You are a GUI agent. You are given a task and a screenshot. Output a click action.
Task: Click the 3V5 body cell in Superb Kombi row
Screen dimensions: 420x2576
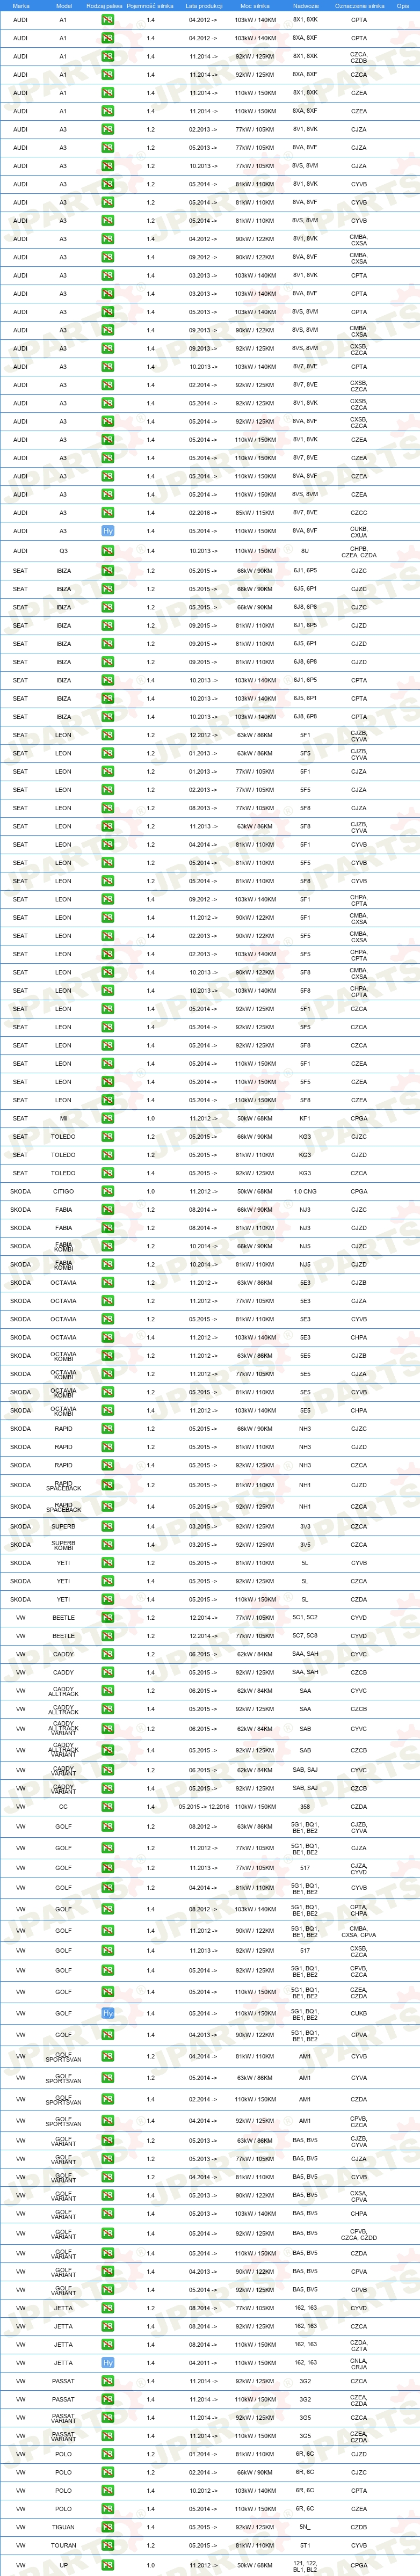point(305,1544)
